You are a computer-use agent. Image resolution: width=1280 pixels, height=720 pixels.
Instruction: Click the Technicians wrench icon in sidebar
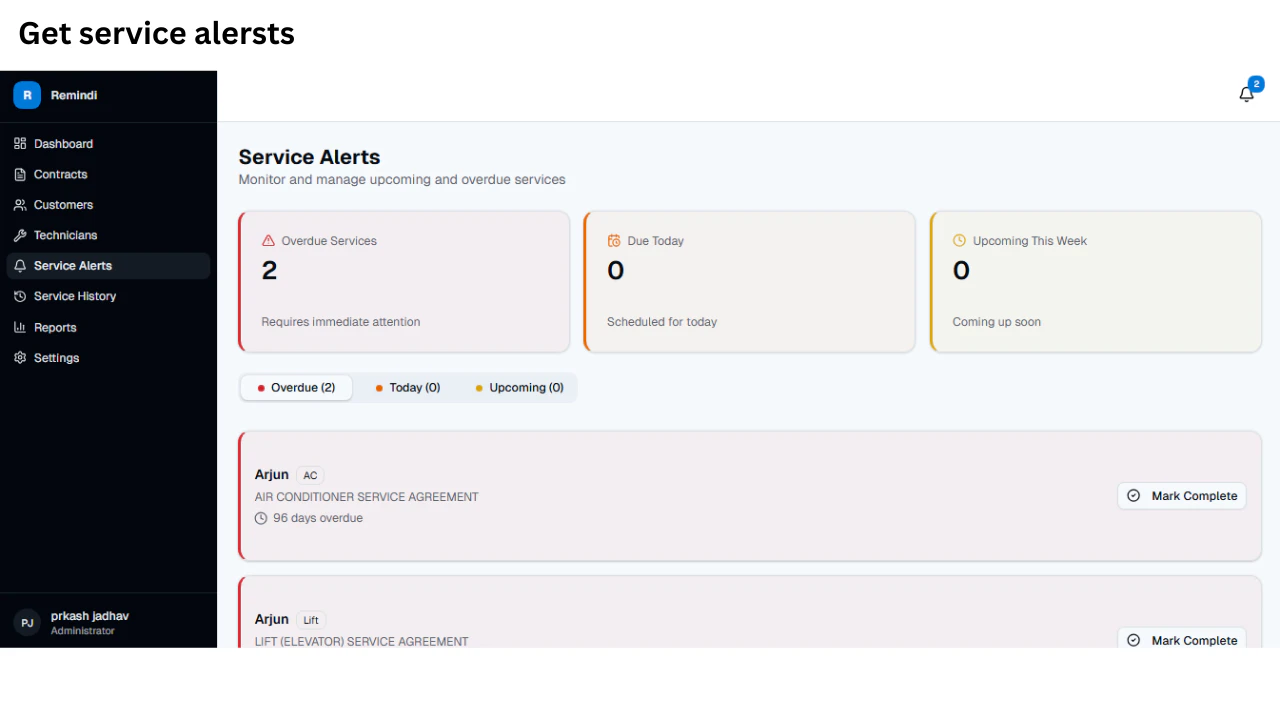20,235
